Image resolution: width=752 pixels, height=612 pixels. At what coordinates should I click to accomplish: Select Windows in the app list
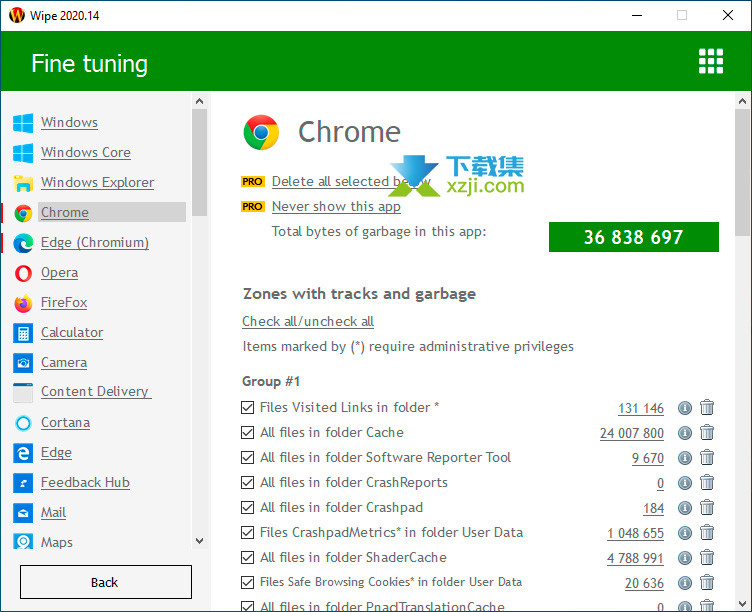pyautogui.click(x=70, y=123)
